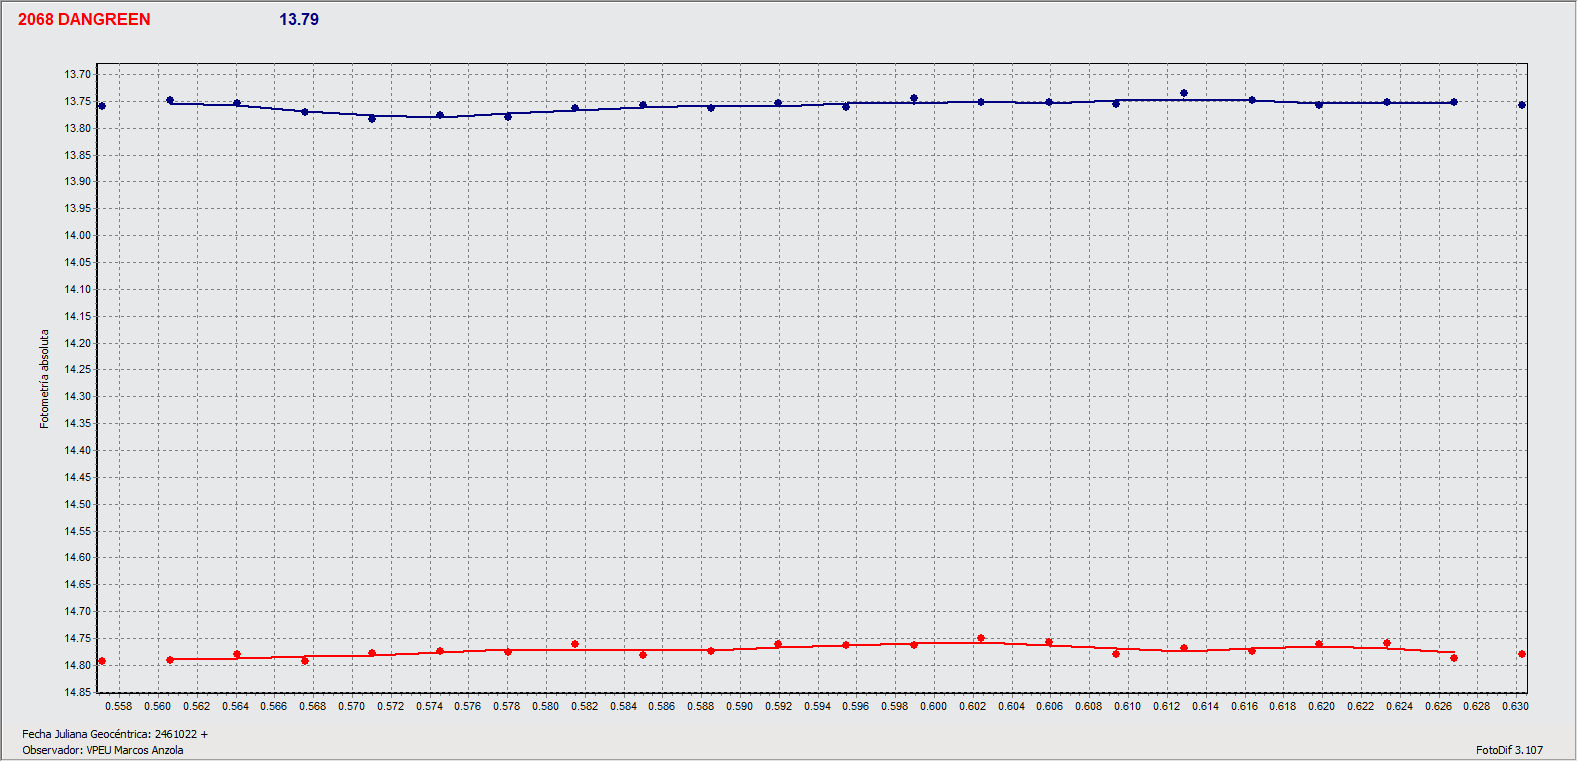
Task: Click the red title "2068 DANGREEN"
Action: click(x=84, y=20)
